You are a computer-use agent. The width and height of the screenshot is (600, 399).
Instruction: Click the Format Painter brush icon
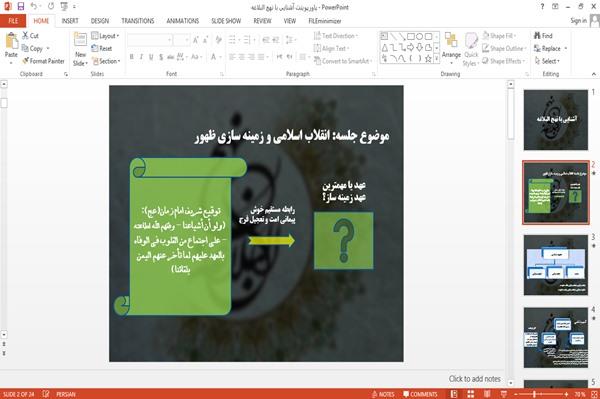point(26,61)
